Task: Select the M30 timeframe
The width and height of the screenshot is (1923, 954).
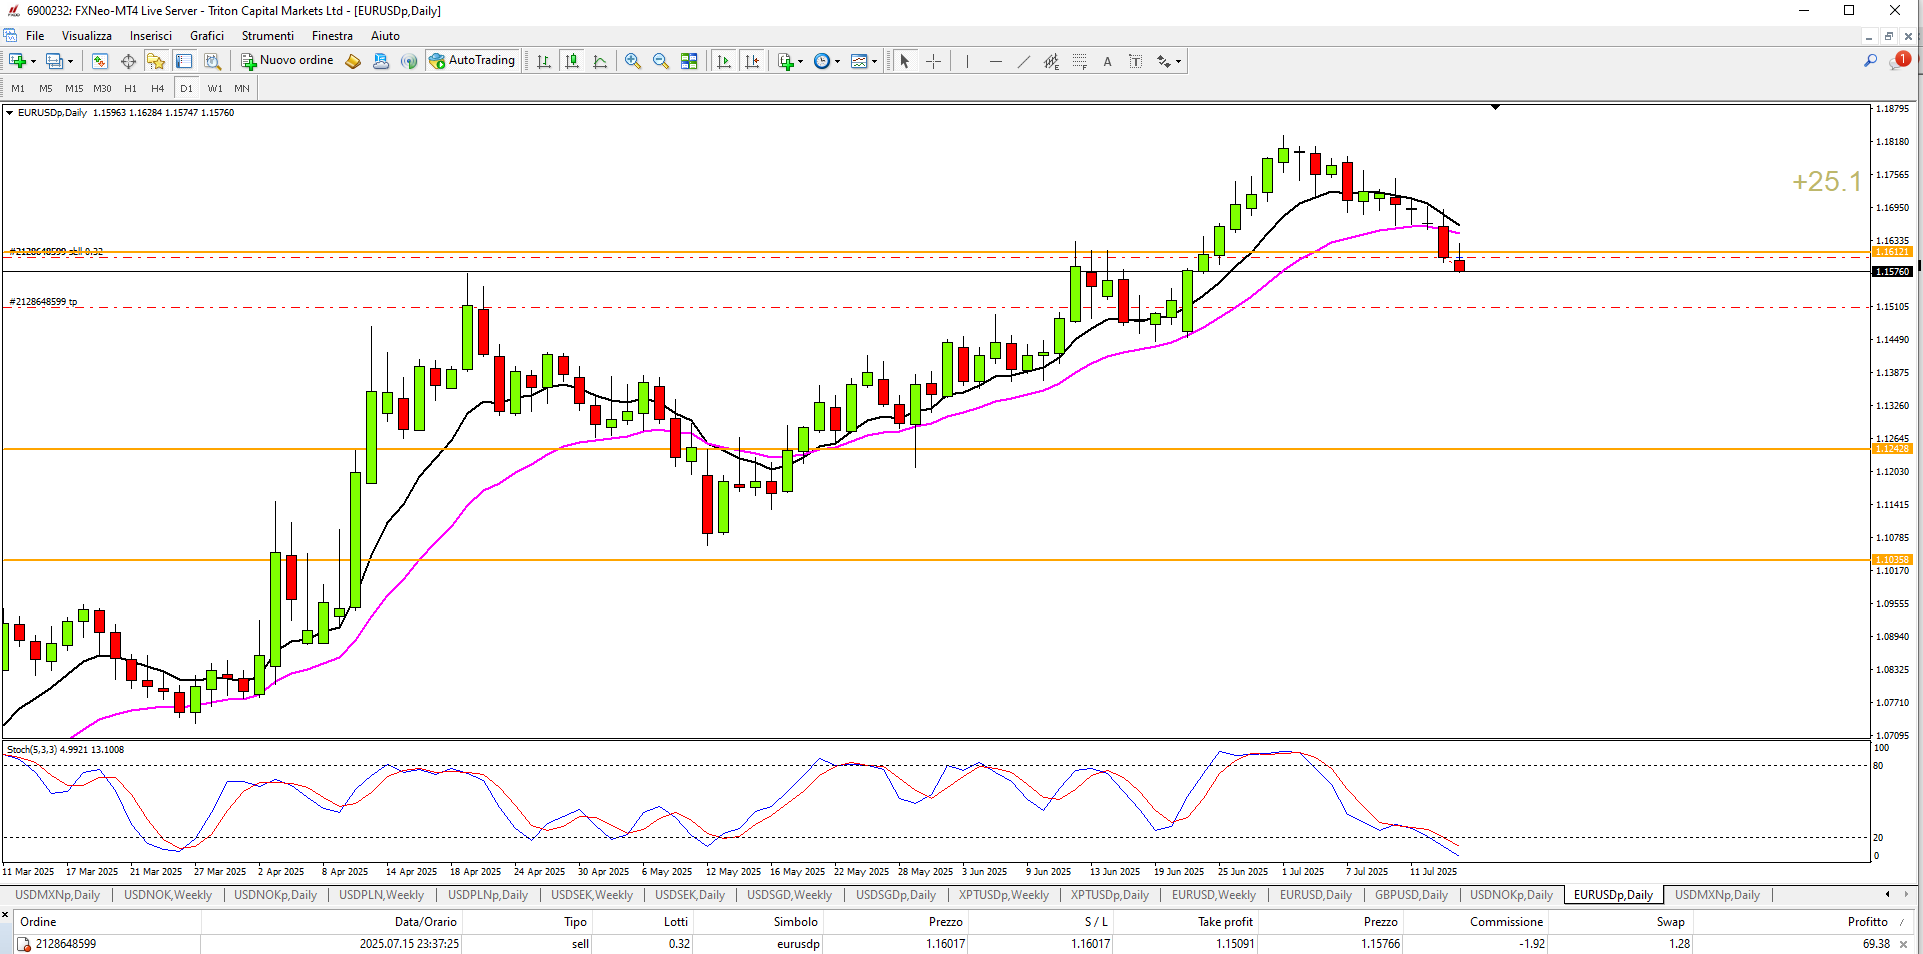Action: click(102, 88)
